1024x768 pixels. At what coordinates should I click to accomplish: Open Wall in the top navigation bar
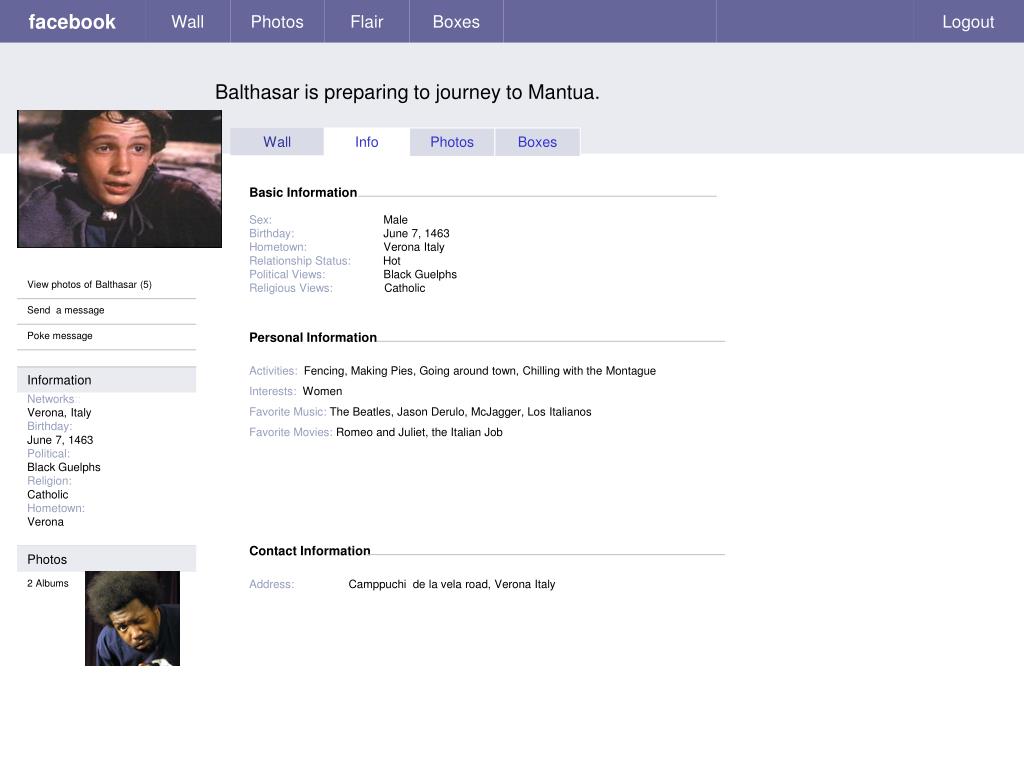(x=187, y=22)
